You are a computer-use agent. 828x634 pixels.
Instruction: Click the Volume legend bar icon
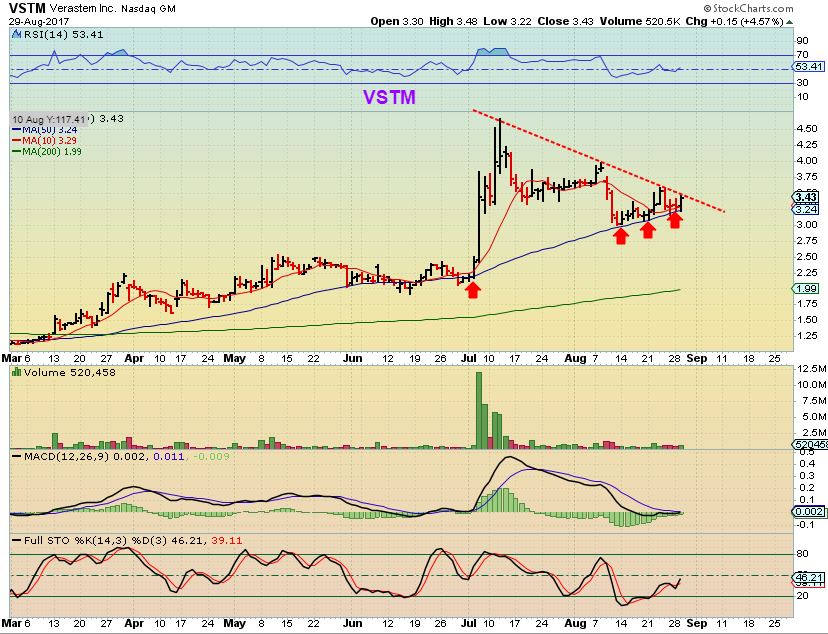(16, 373)
